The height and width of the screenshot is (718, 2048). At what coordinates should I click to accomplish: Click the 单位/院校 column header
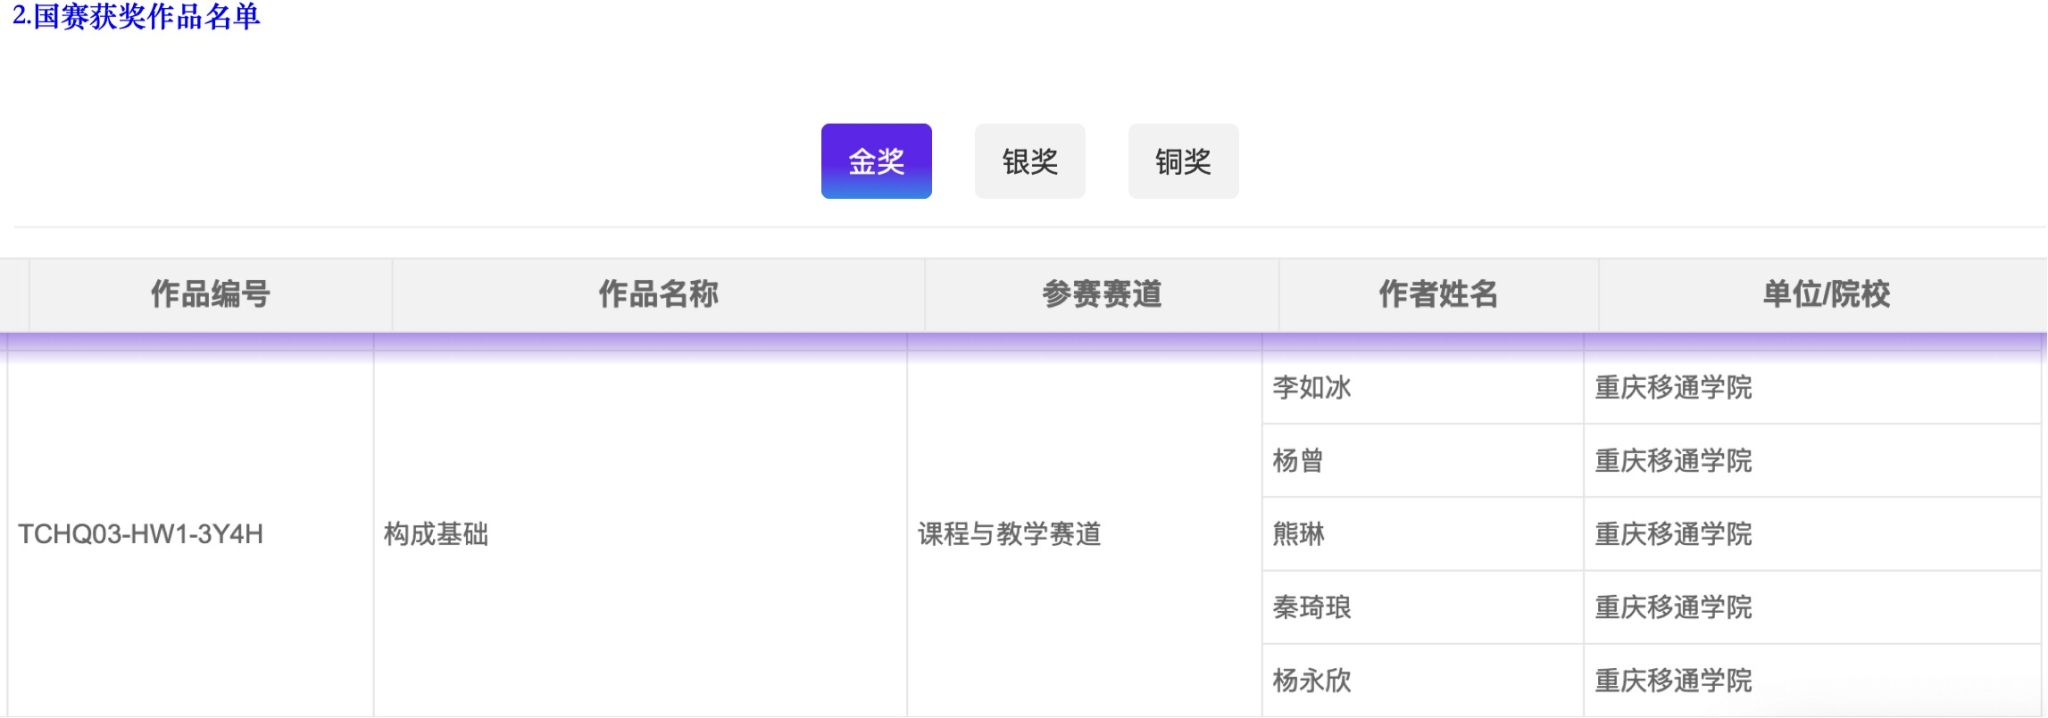(x=1825, y=294)
